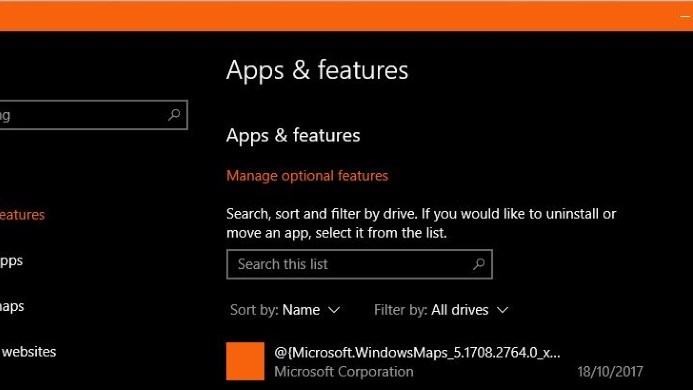
Task: Minimize the Settings window
Action: [x=685, y=16]
